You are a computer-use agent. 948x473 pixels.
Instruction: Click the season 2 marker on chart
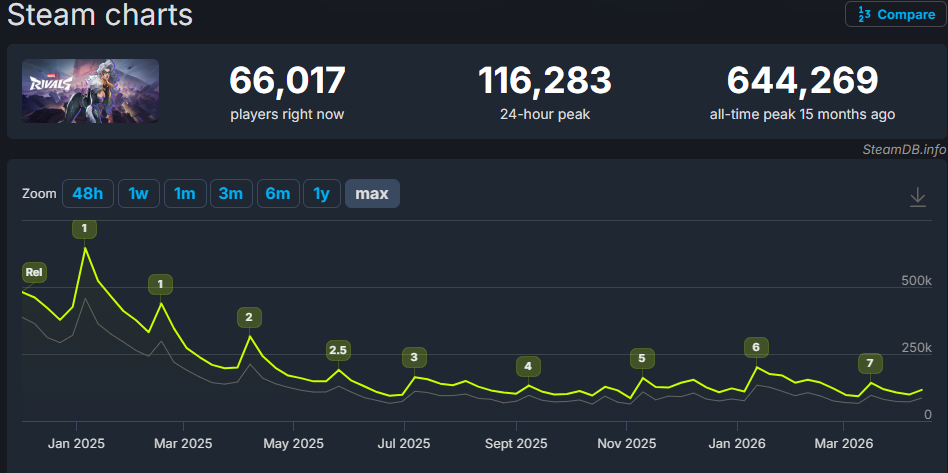(x=249, y=317)
